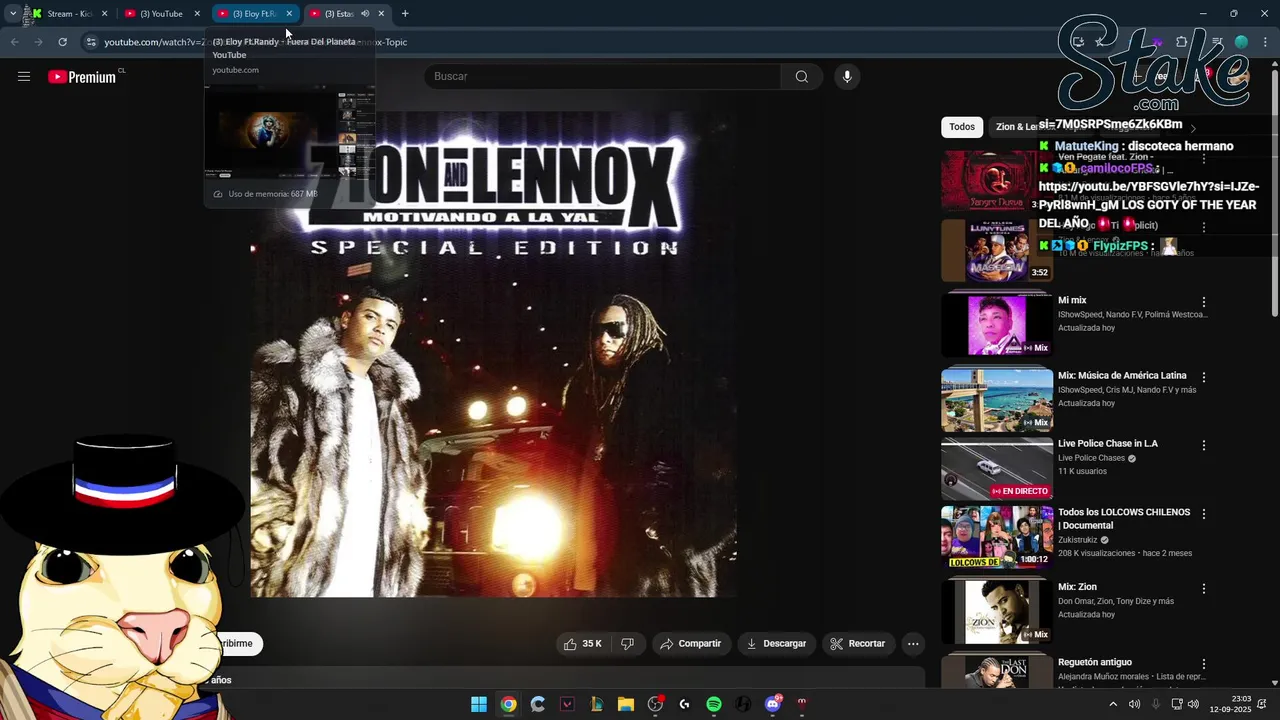
Task: Open options for Música de América Latina mix
Action: [1204, 378]
